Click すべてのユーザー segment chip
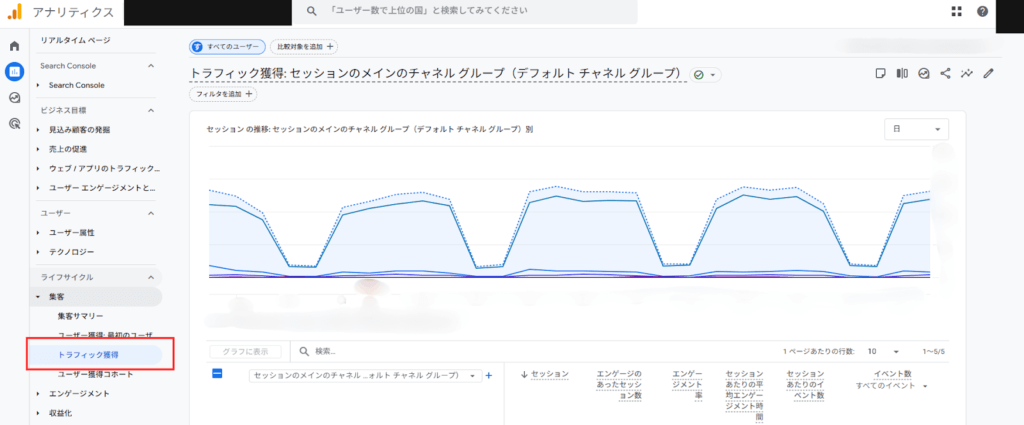The width and height of the screenshot is (1024, 425). point(228,46)
